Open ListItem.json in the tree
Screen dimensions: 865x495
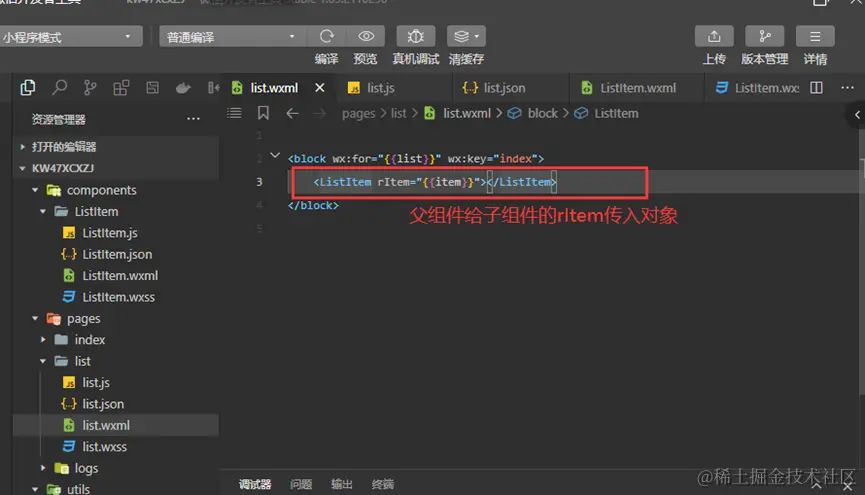click(x=116, y=254)
